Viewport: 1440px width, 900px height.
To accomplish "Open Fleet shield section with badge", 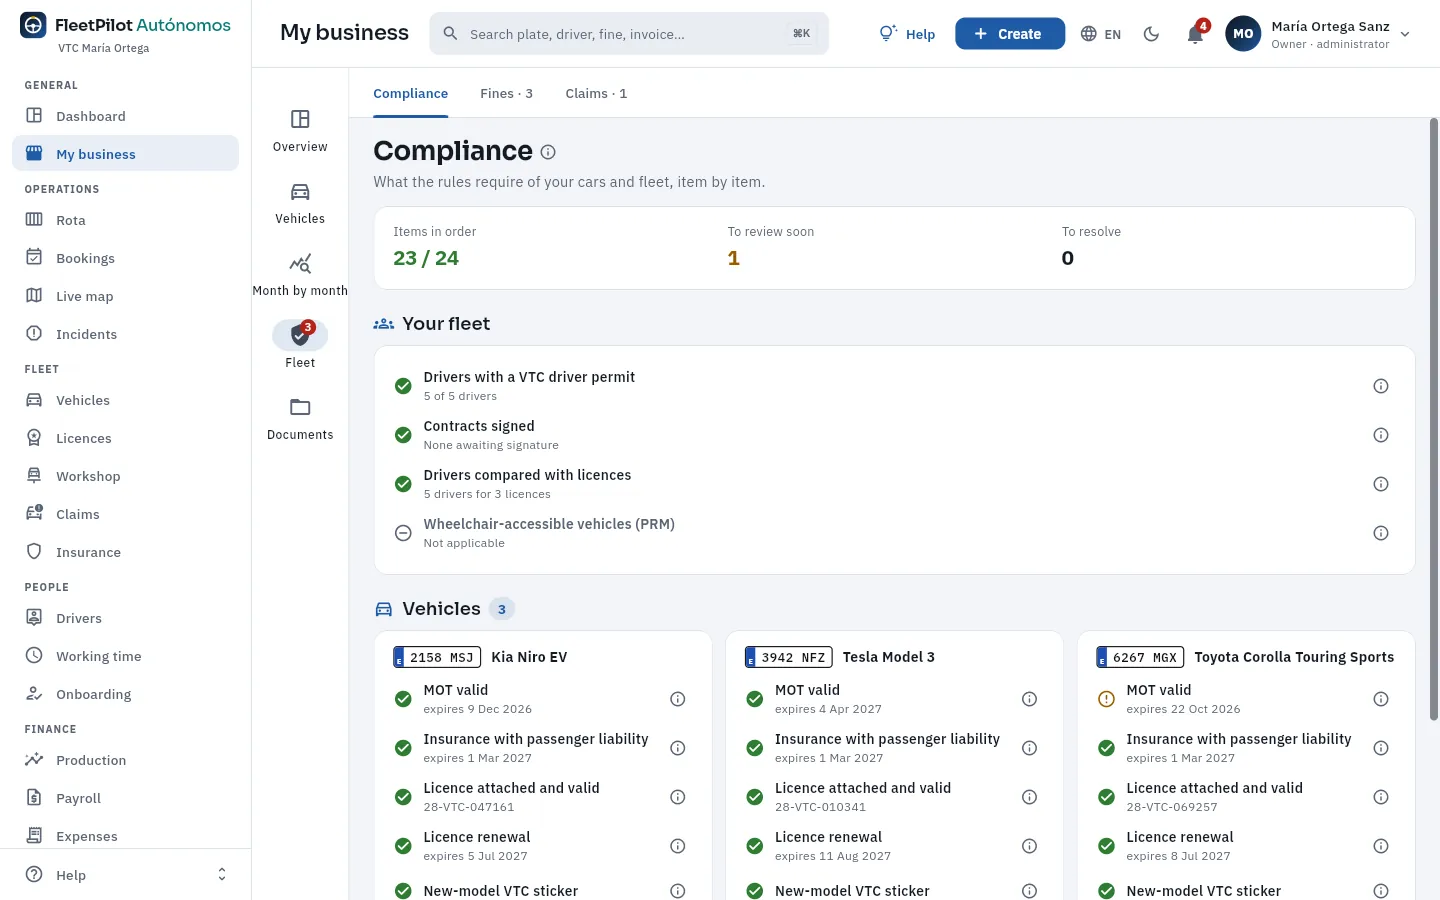I will pyautogui.click(x=300, y=345).
